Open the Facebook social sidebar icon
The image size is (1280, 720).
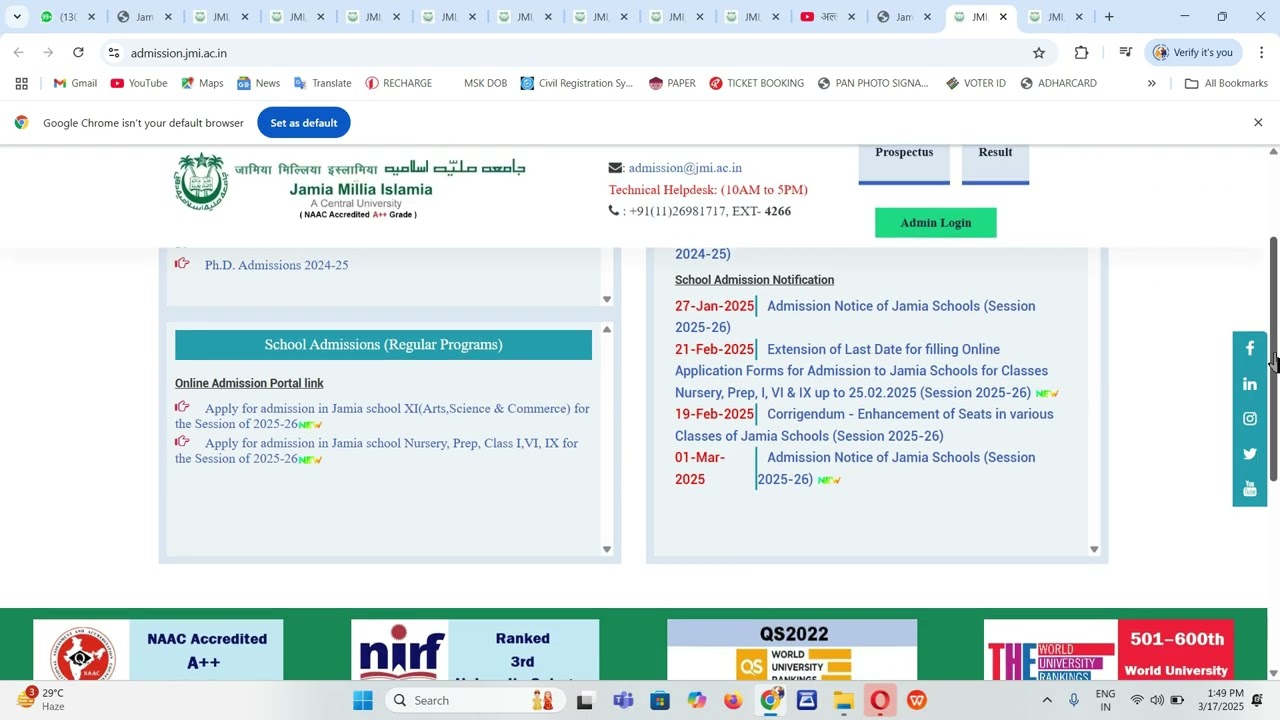coord(1249,349)
